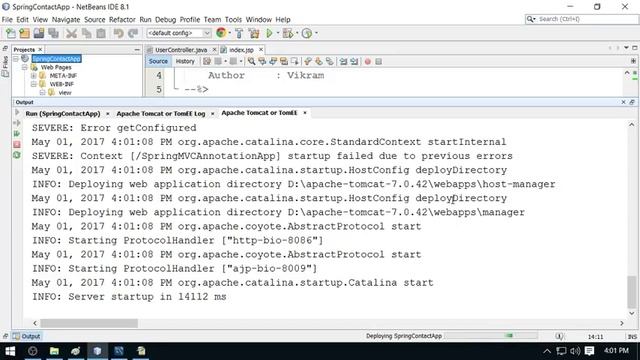Open the Windows Start menu

click(x=10, y=351)
